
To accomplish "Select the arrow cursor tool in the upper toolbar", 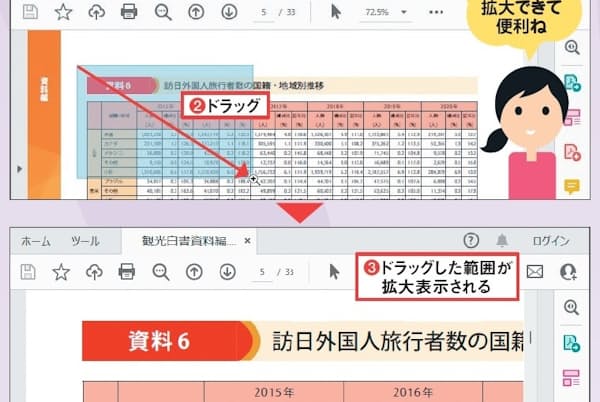I will 336,12.
